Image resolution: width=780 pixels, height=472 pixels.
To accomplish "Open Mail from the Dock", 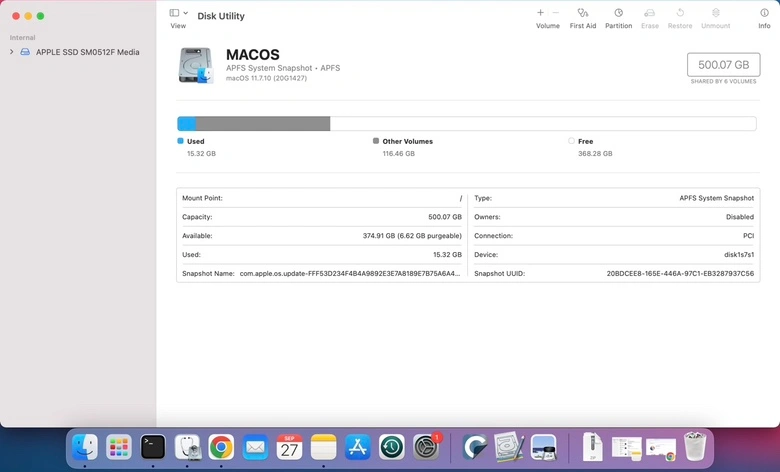I will [x=255, y=447].
